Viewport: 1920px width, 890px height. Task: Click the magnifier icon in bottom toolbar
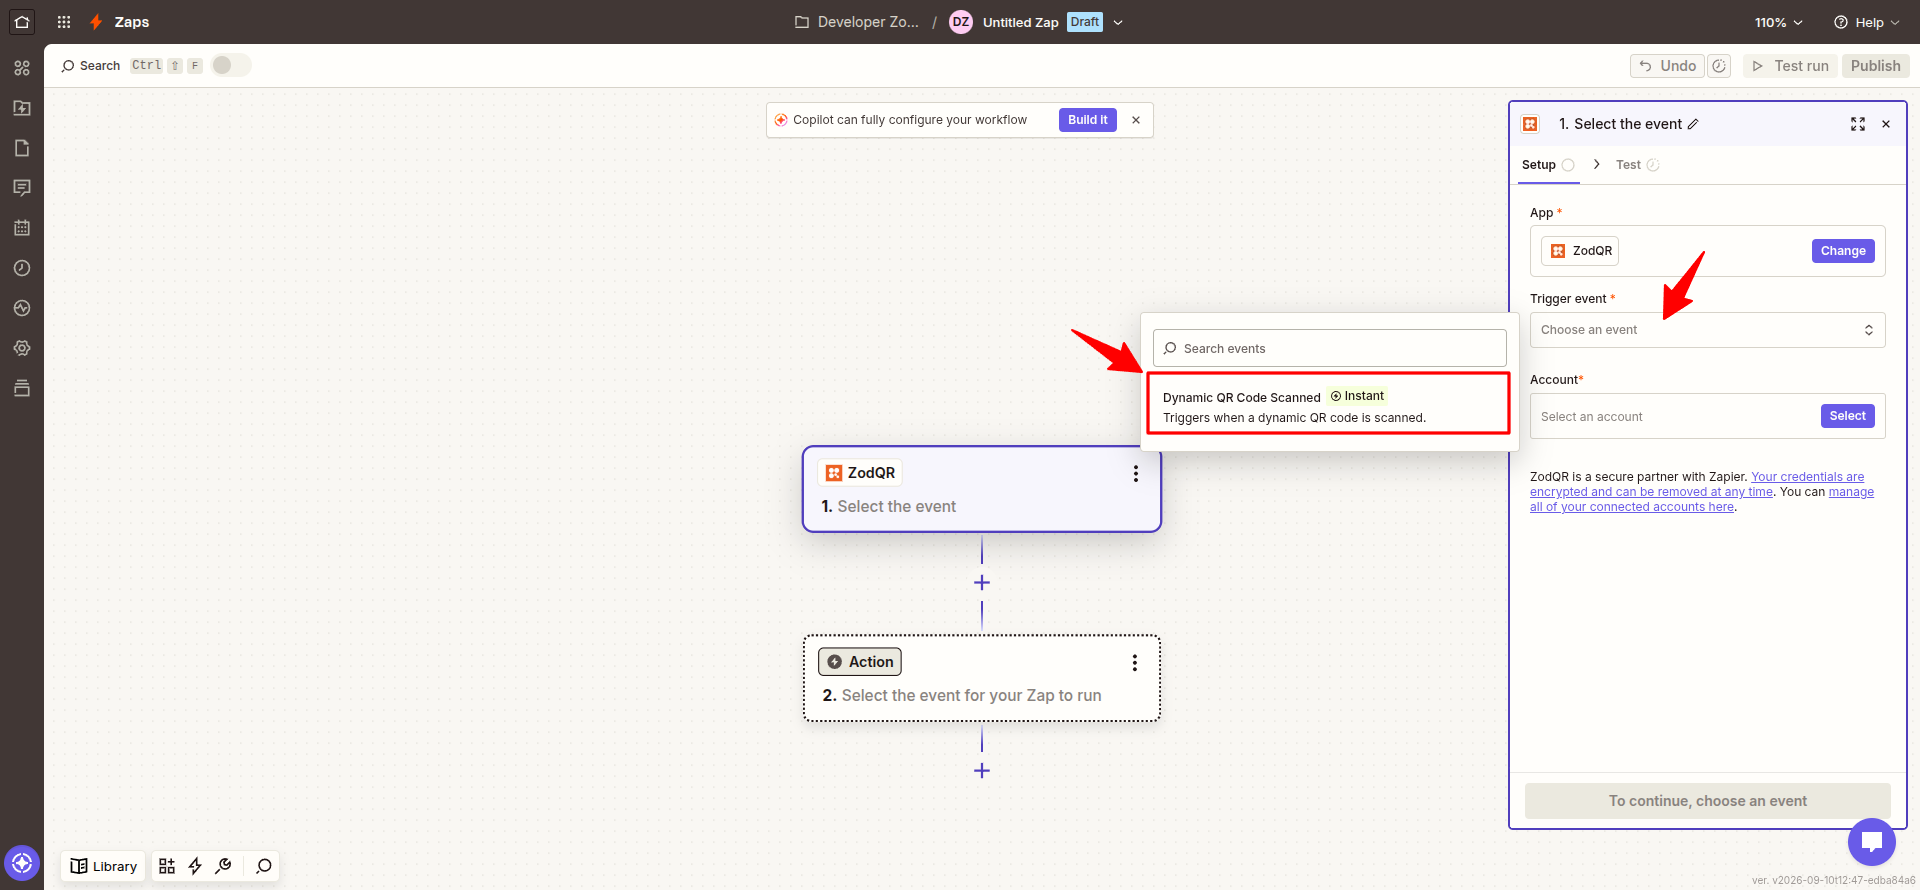click(x=264, y=866)
